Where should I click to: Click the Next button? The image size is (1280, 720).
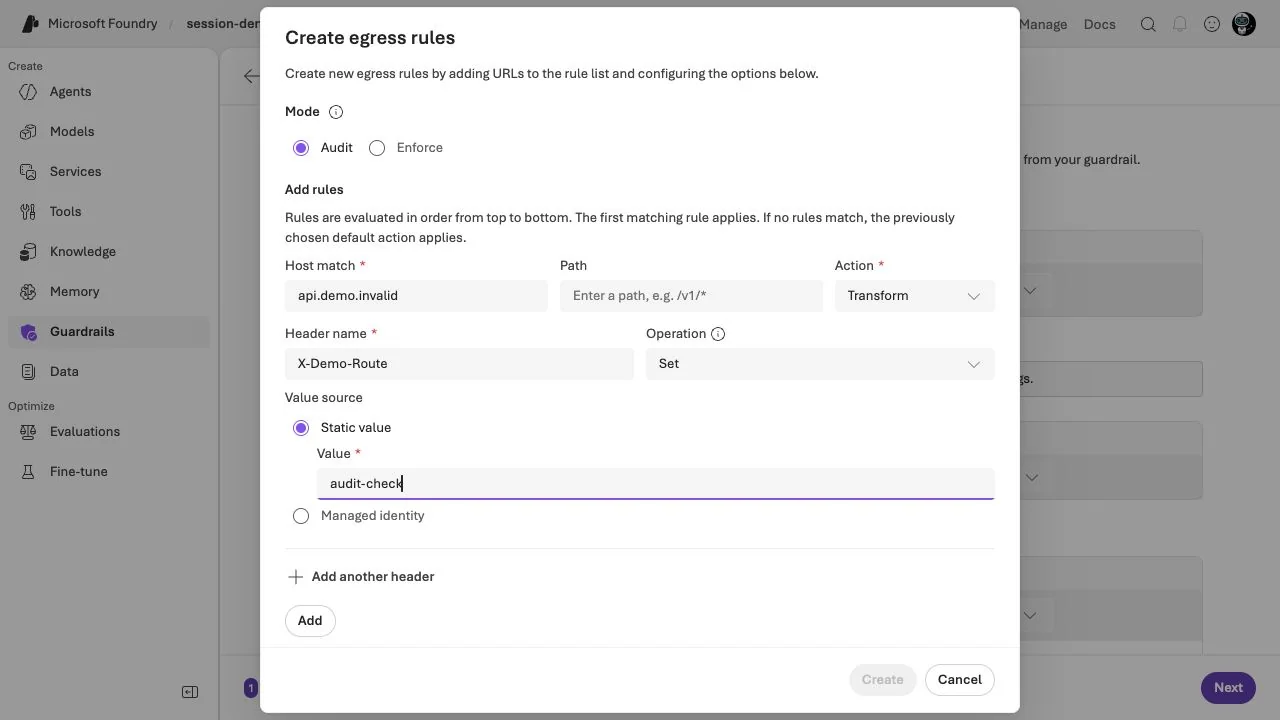click(x=1228, y=688)
